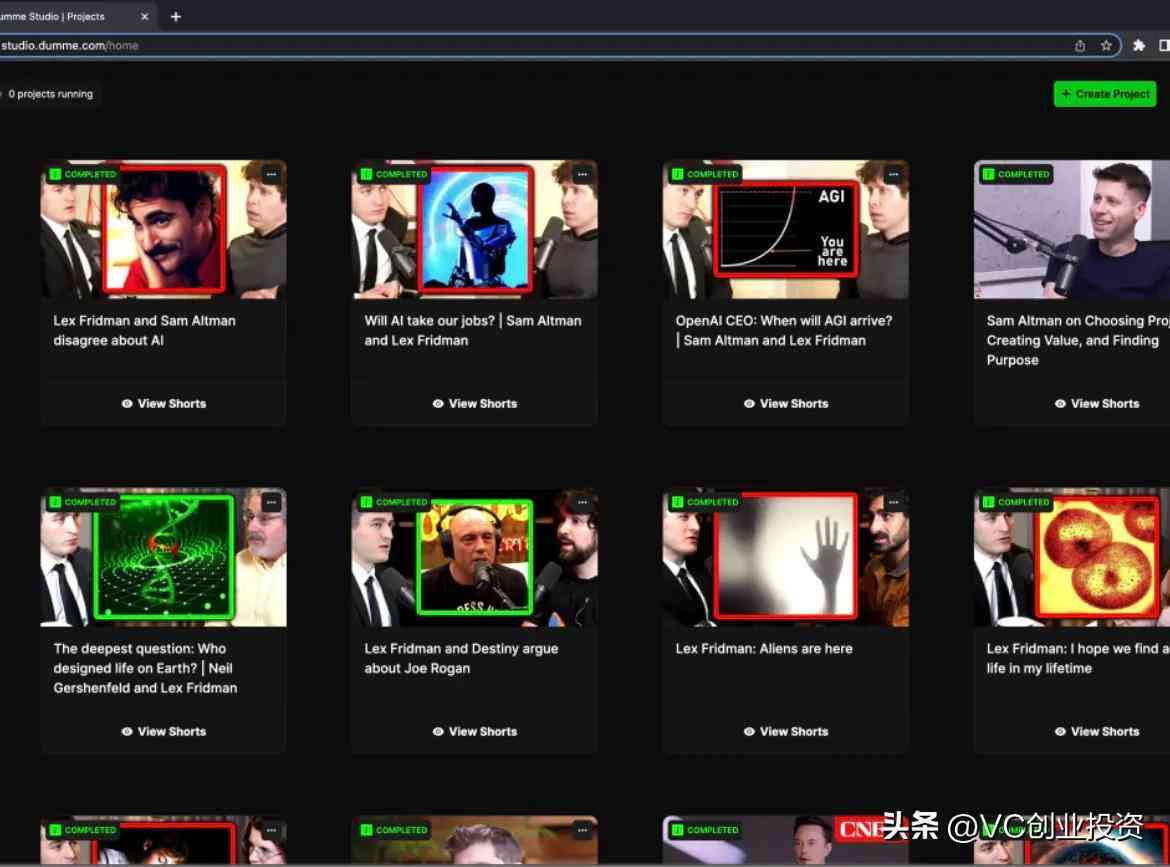
Task: Open three-dot menu on 'Will AI take our jobs?' card
Action: tap(582, 175)
